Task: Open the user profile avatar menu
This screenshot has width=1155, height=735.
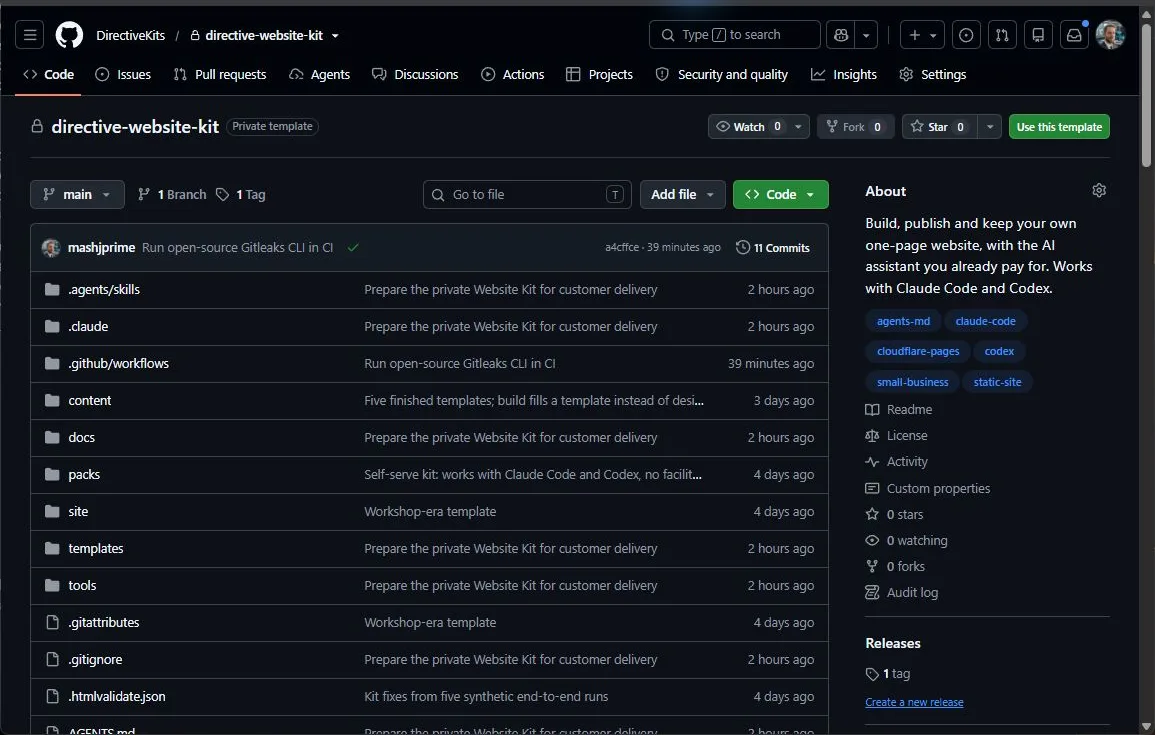Action: coord(1110,35)
